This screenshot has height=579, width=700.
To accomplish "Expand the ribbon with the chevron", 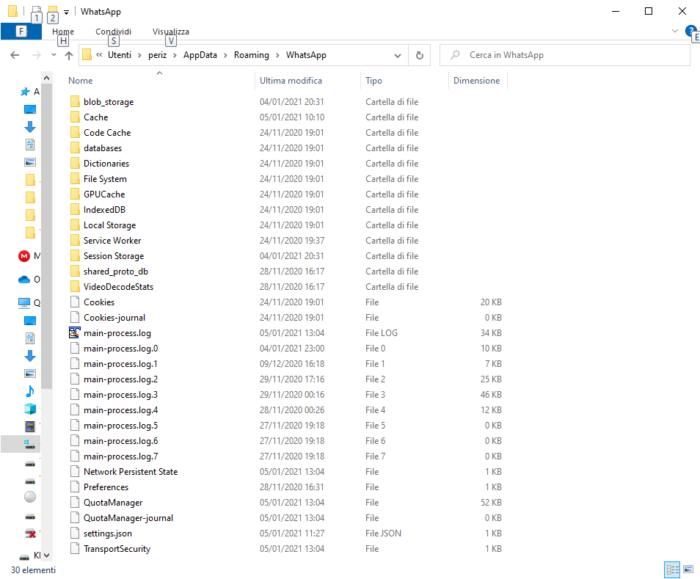I will 675,31.
